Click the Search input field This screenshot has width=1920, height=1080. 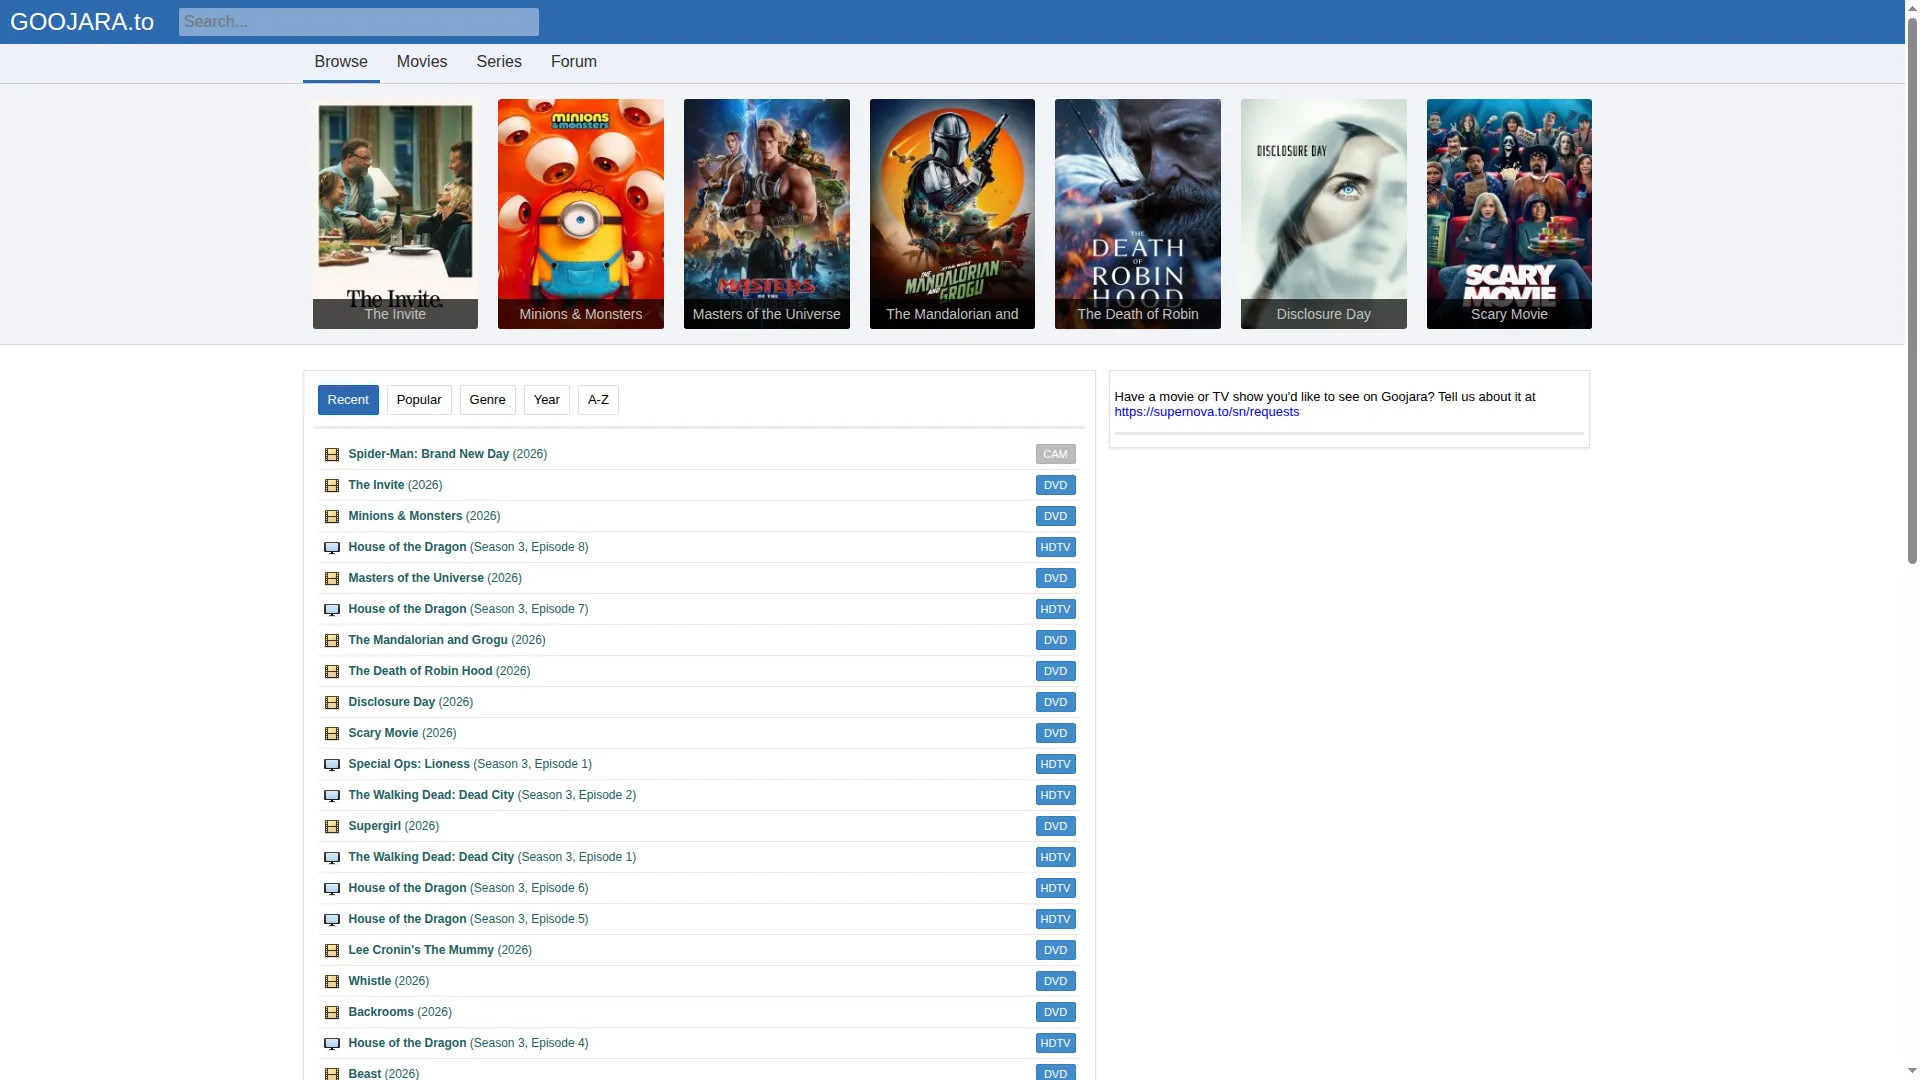click(x=359, y=22)
